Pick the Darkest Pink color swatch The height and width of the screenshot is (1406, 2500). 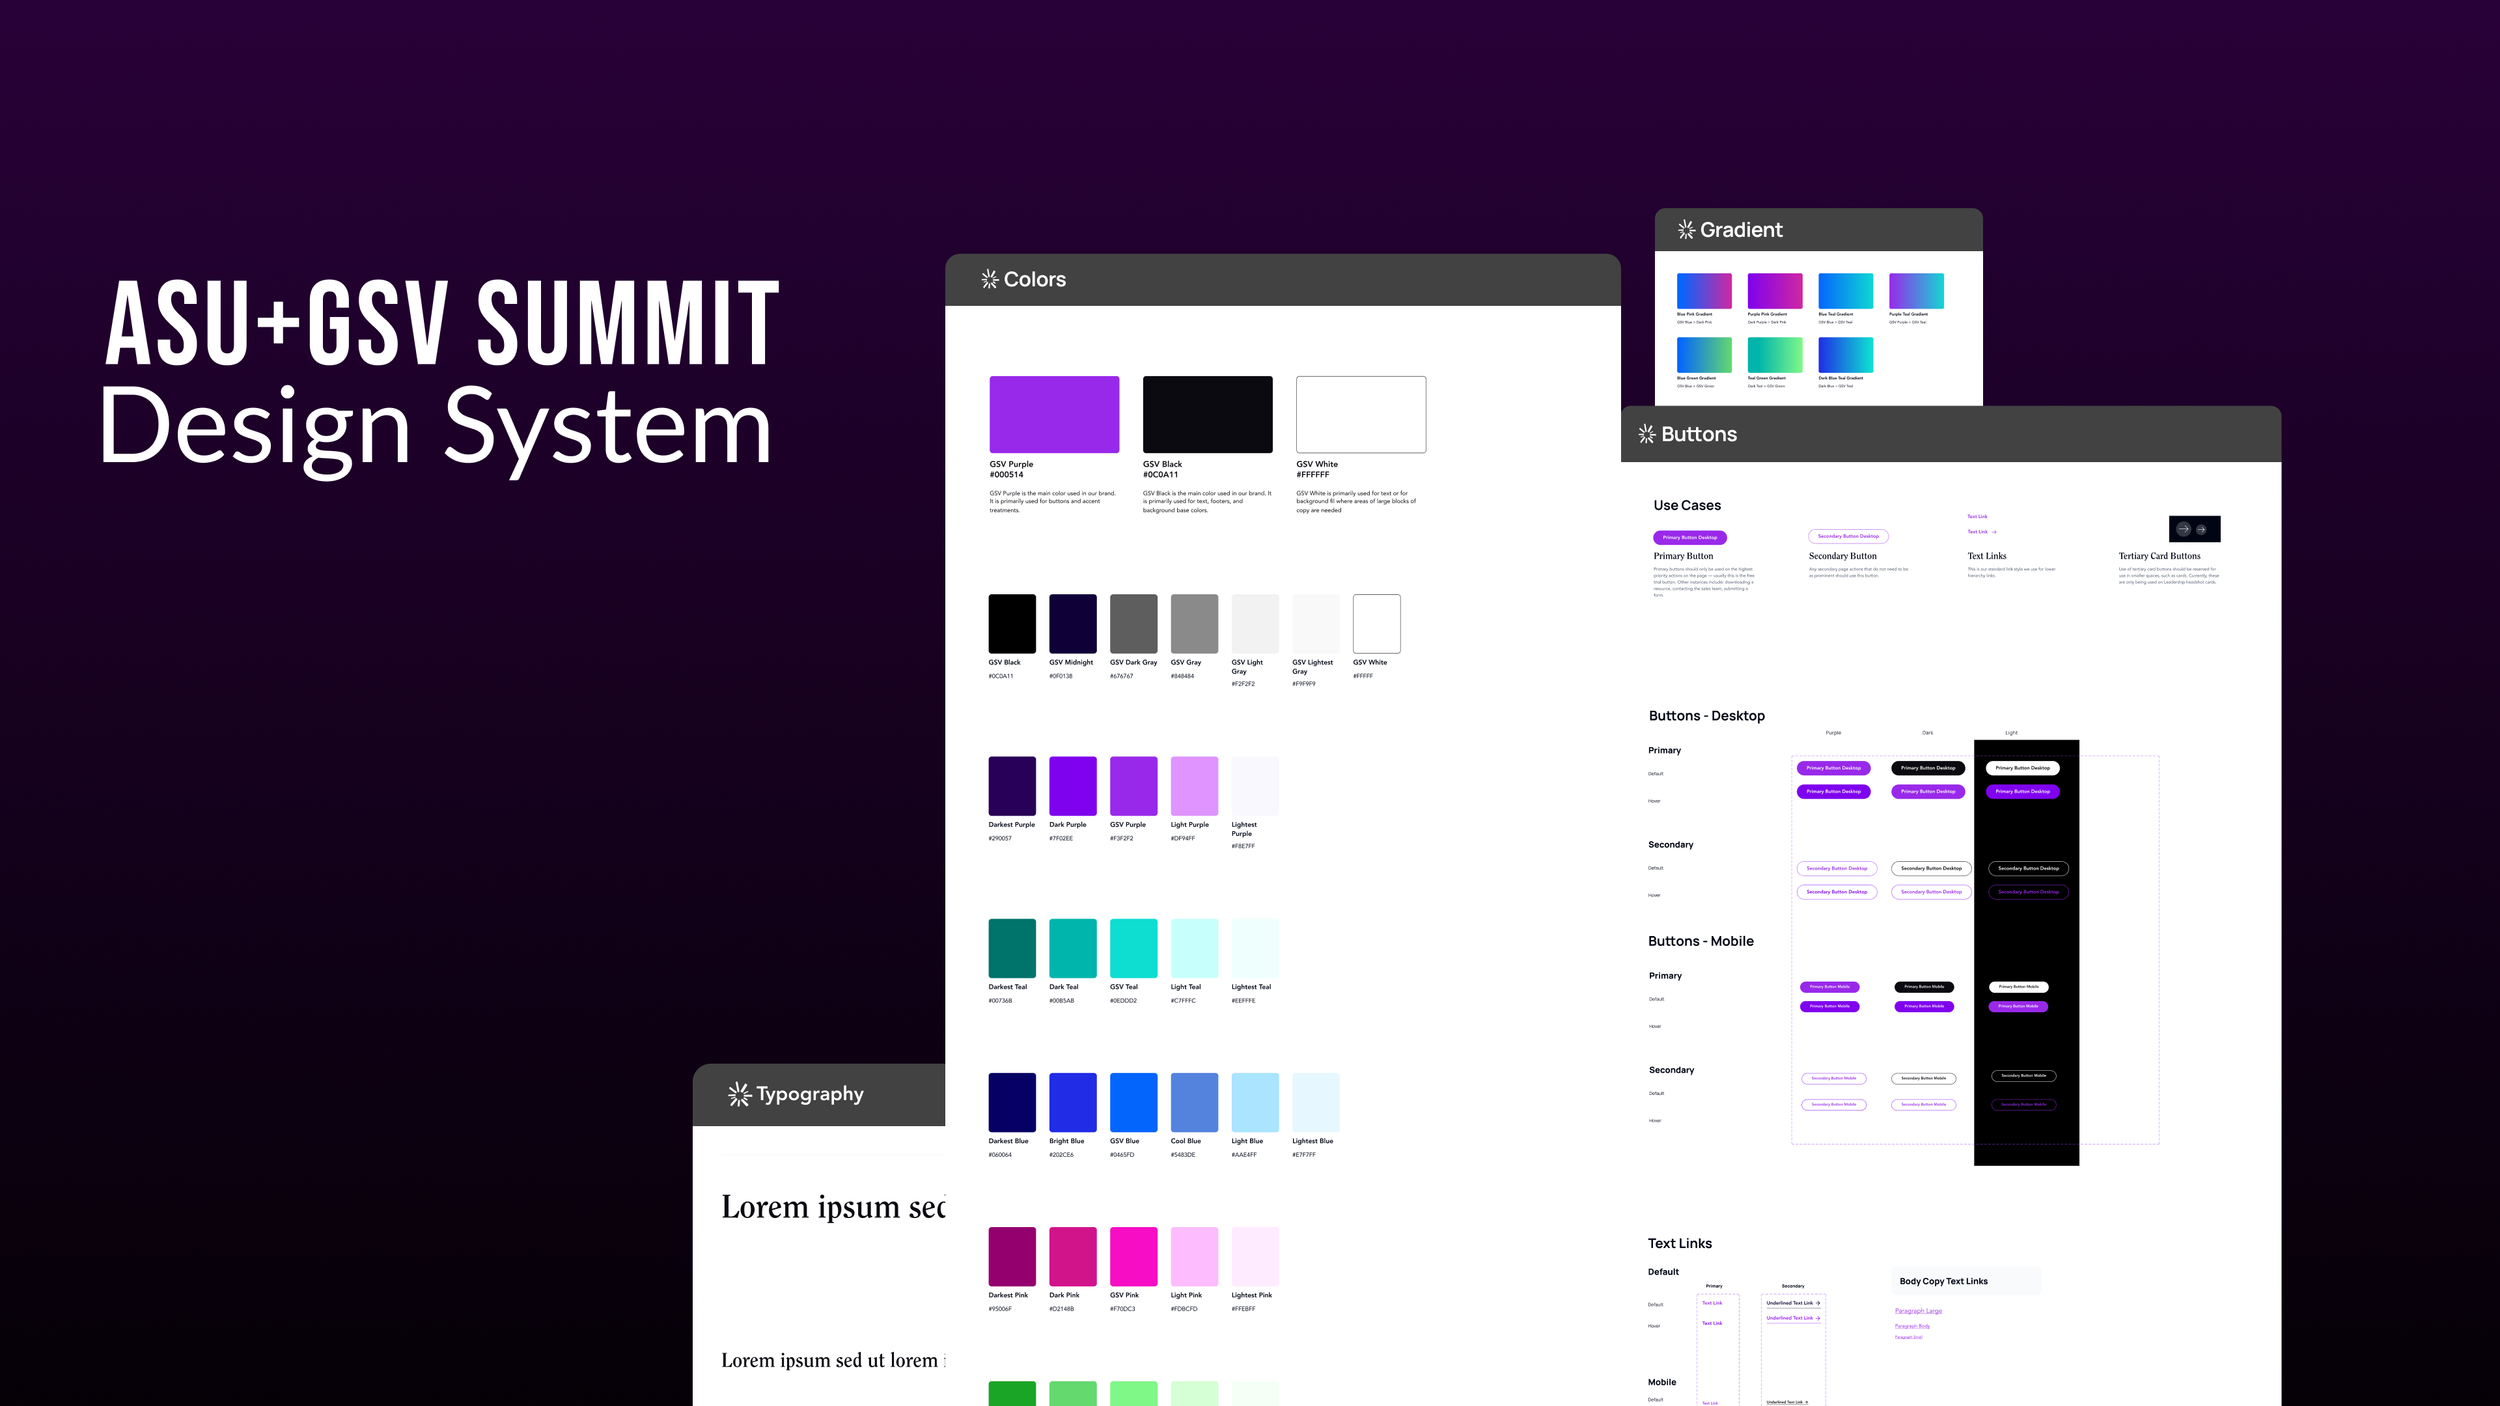click(x=1012, y=1256)
